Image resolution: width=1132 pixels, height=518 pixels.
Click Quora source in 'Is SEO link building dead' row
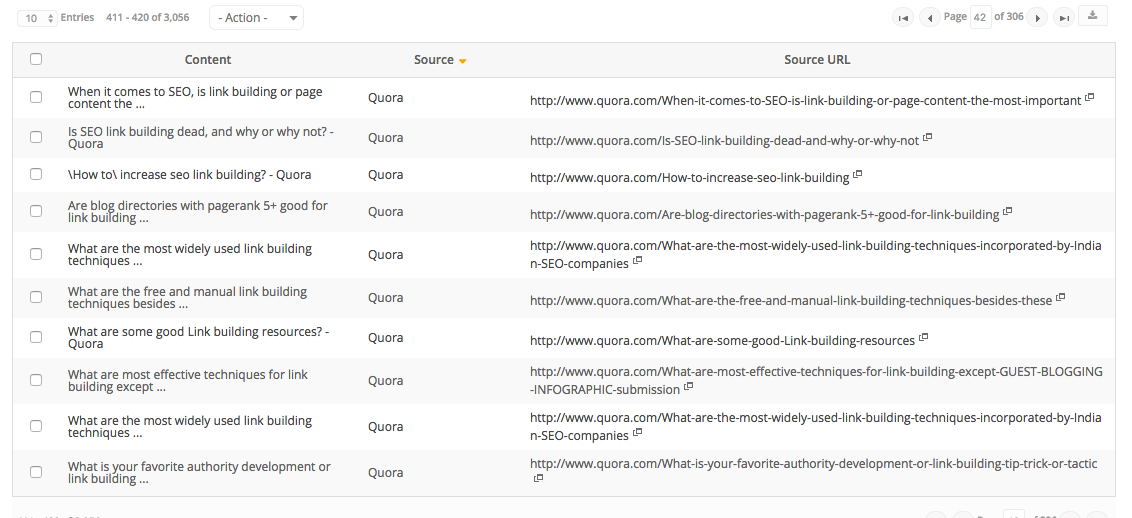tap(386, 138)
